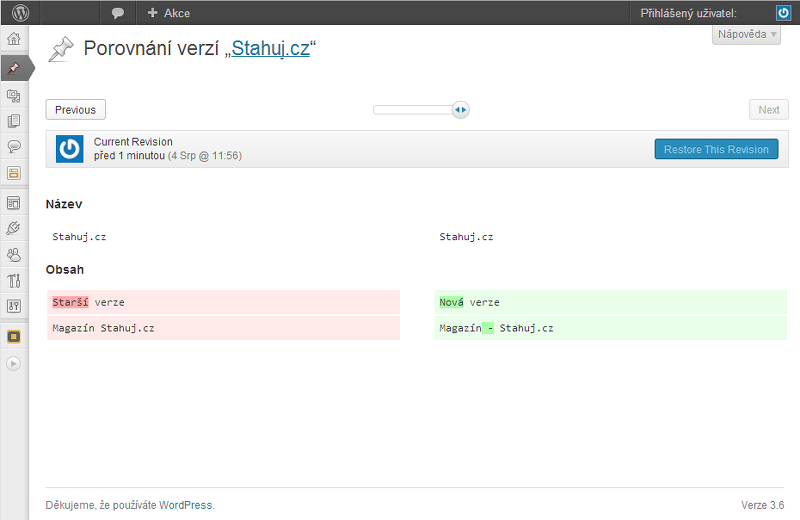The width and height of the screenshot is (800, 520).
Task: Go to Dashboard home icon
Action: pos(14,38)
